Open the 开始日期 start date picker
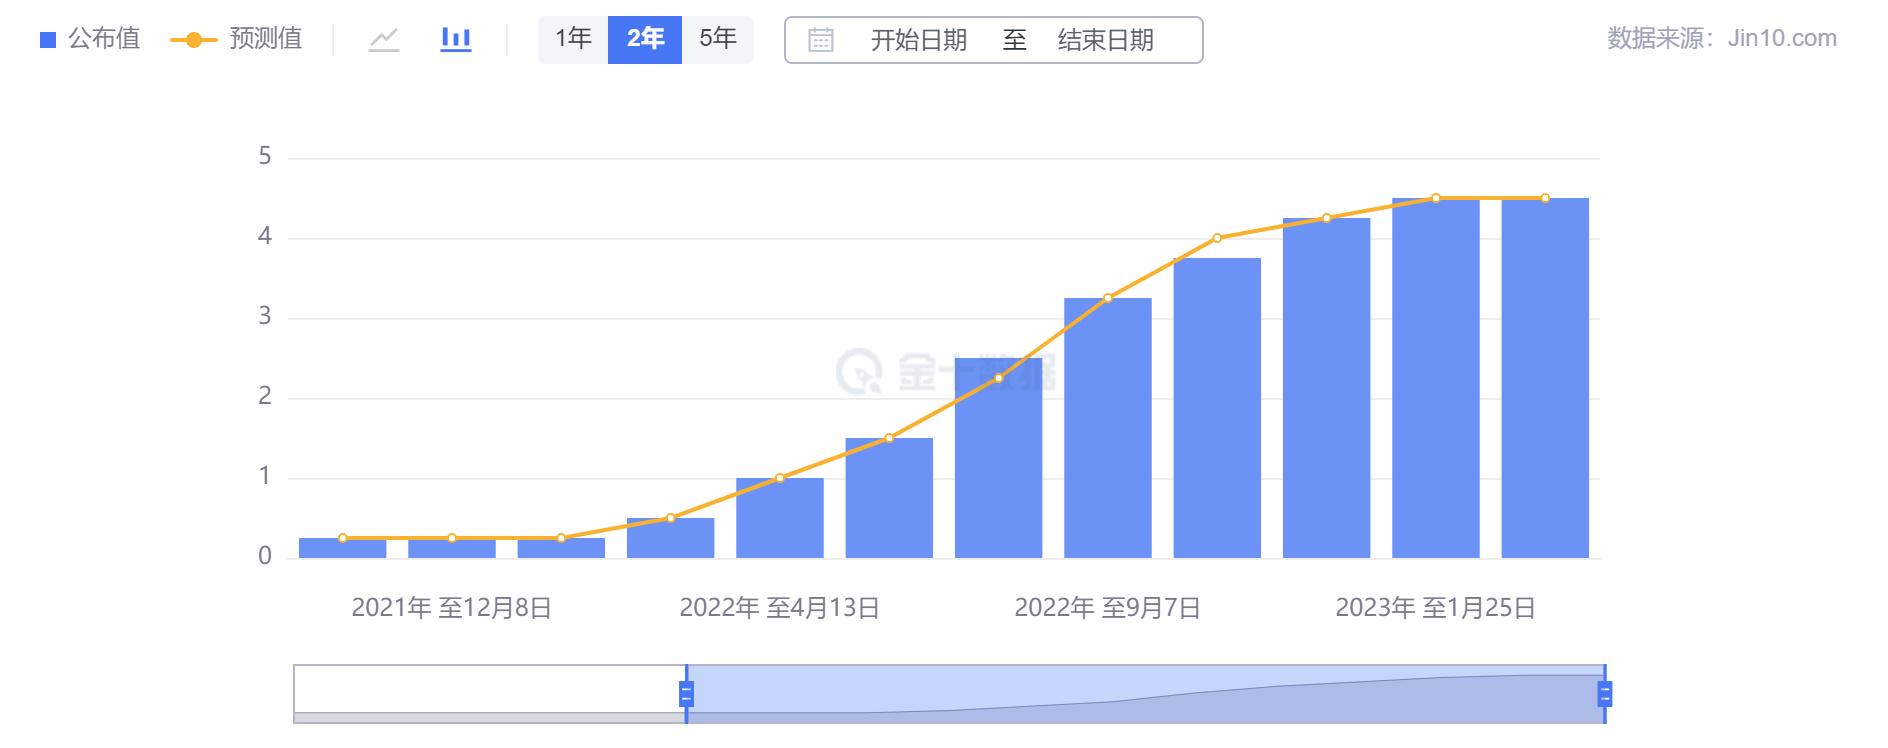1888x748 pixels. [x=918, y=40]
